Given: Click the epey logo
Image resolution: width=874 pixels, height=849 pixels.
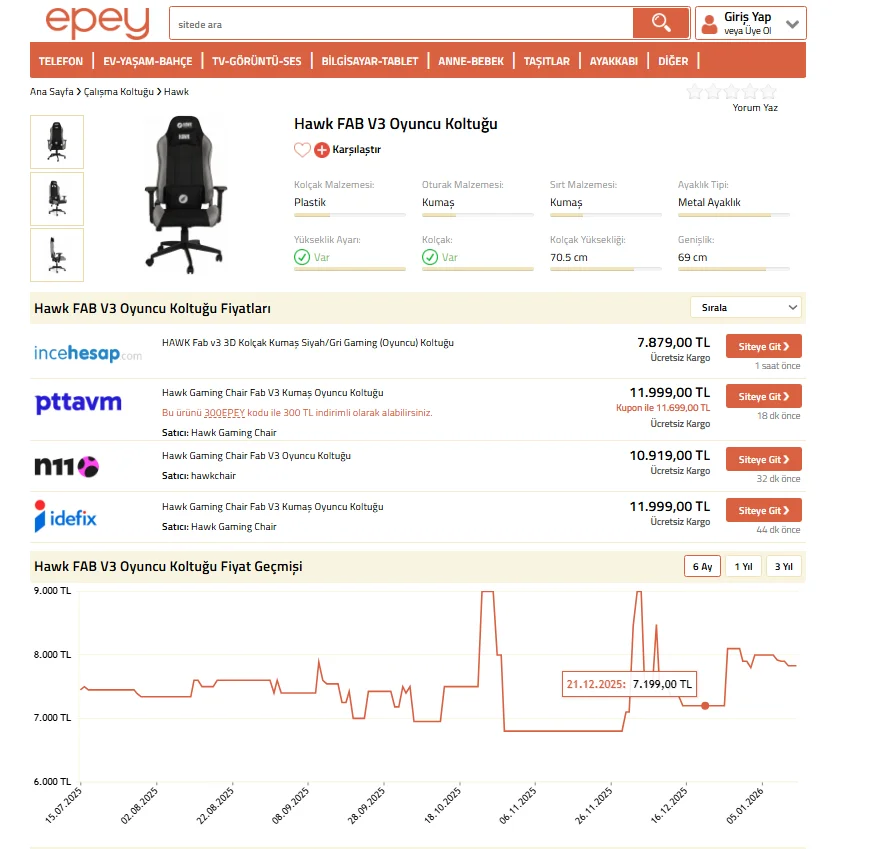Looking at the screenshot, I should point(98,23).
